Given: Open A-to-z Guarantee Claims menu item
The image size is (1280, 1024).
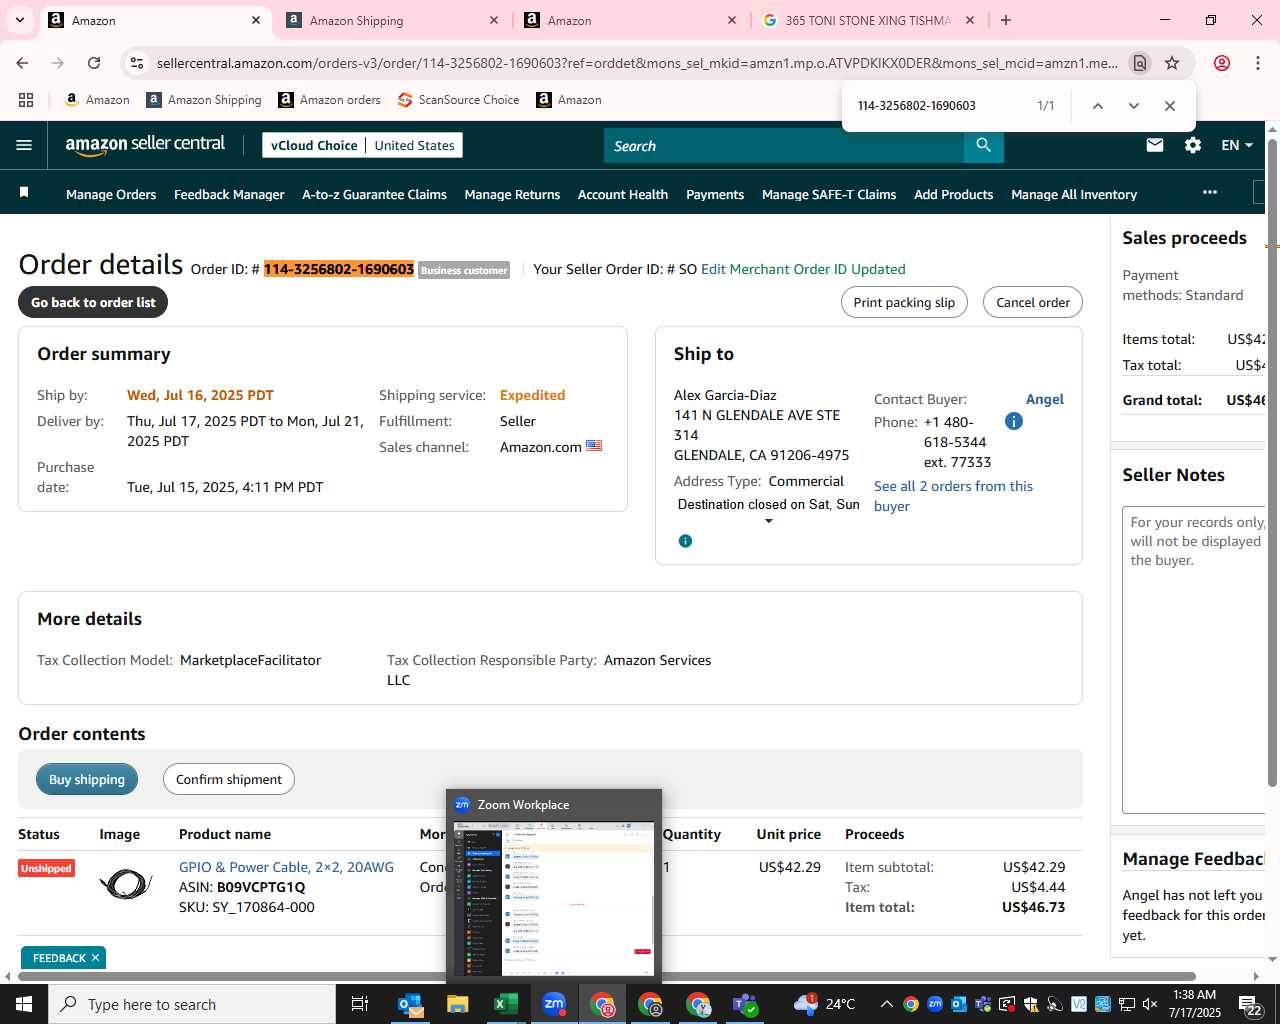Looking at the screenshot, I should 374,194.
